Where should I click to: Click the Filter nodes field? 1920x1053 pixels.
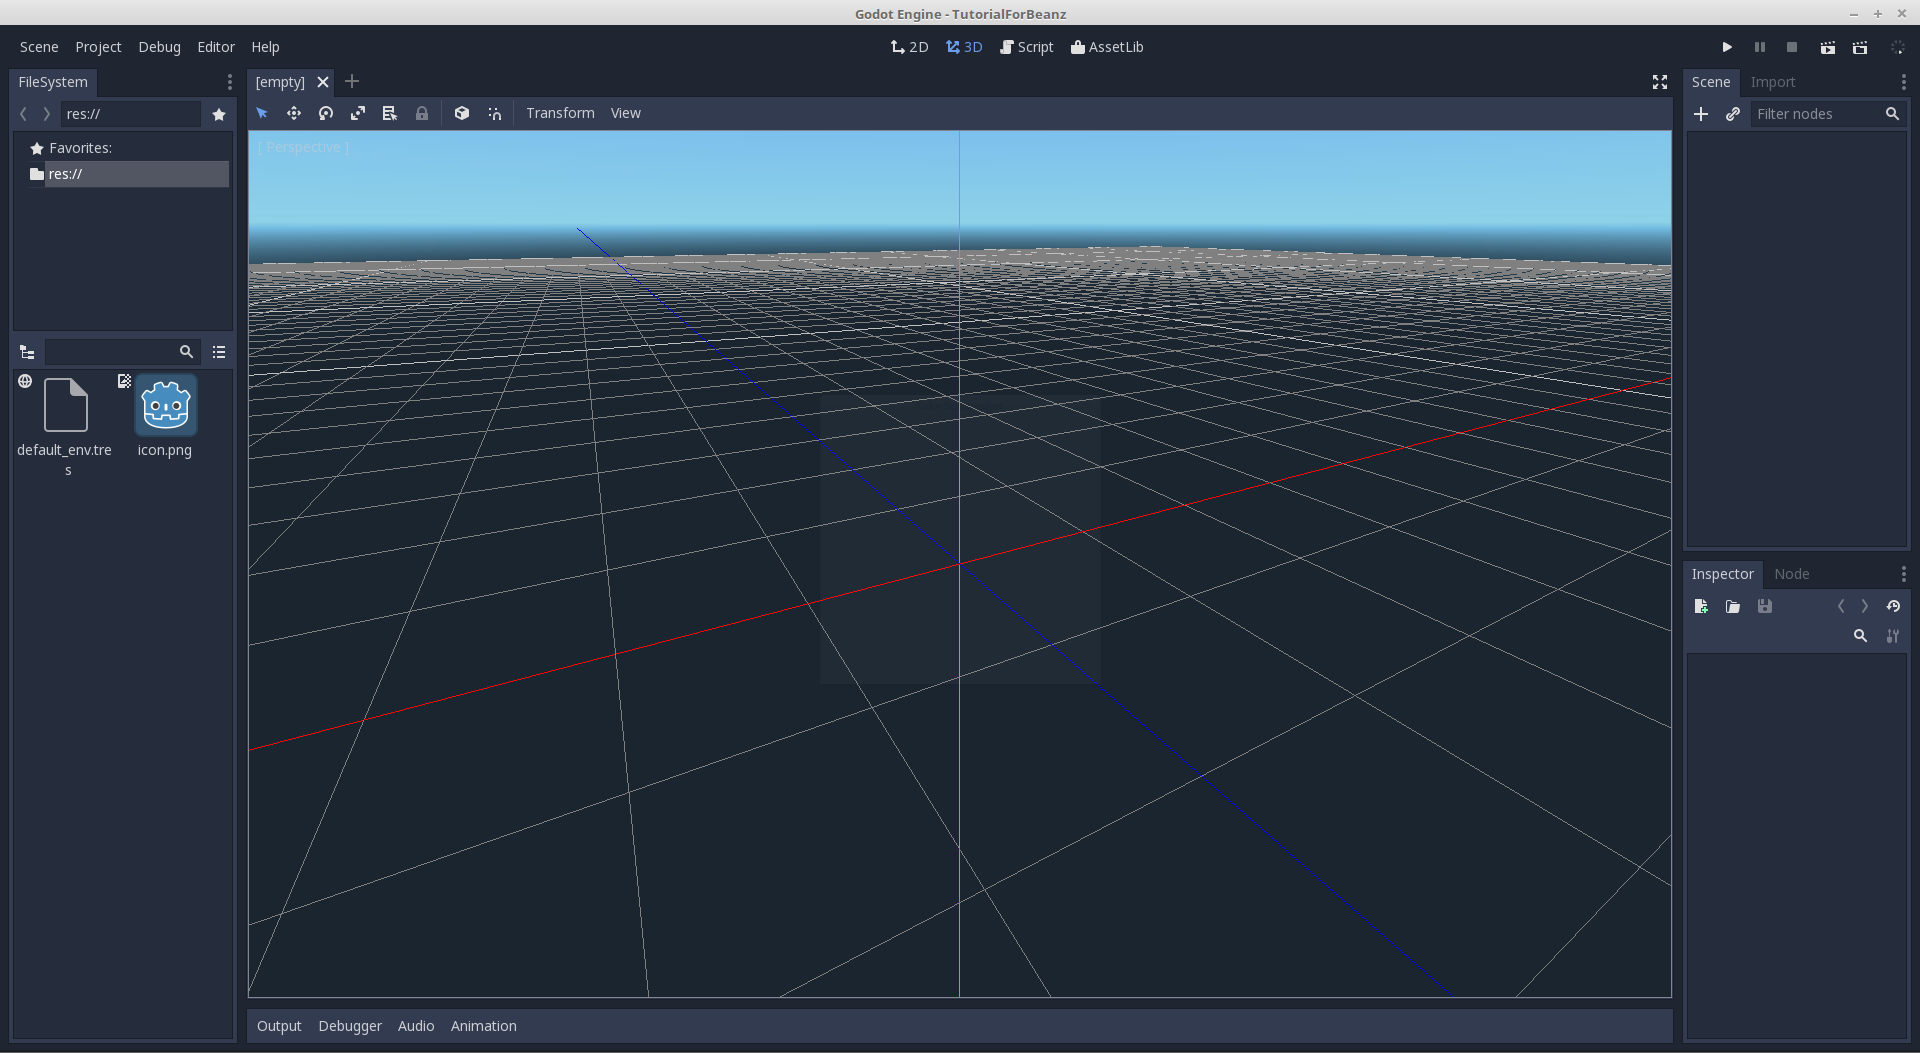(x=1828, y=114)
